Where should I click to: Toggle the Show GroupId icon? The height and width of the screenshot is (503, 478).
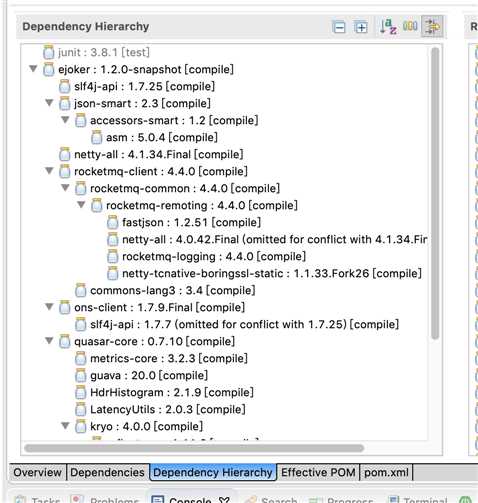click(410, 26)
